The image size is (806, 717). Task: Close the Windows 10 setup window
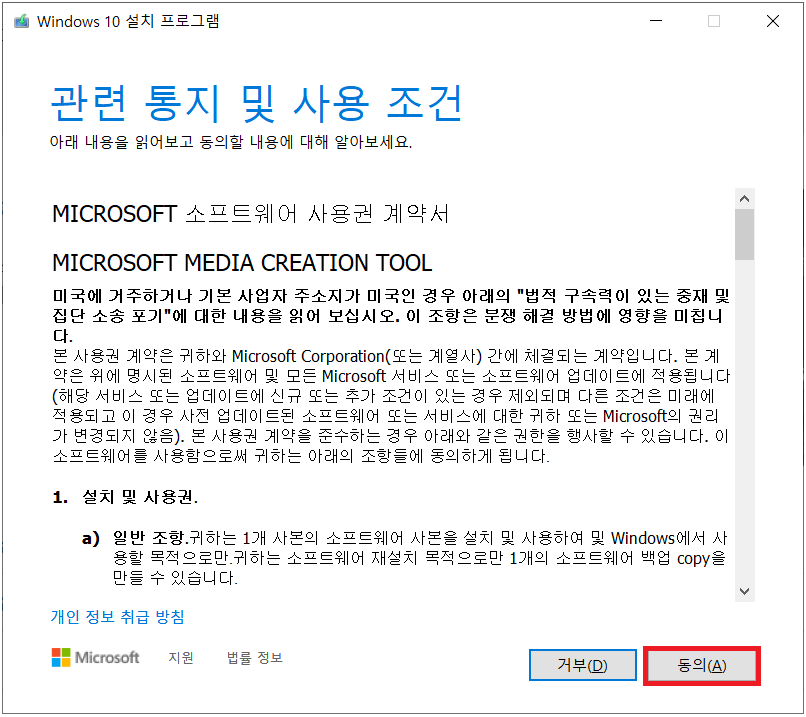pos(773,21)
